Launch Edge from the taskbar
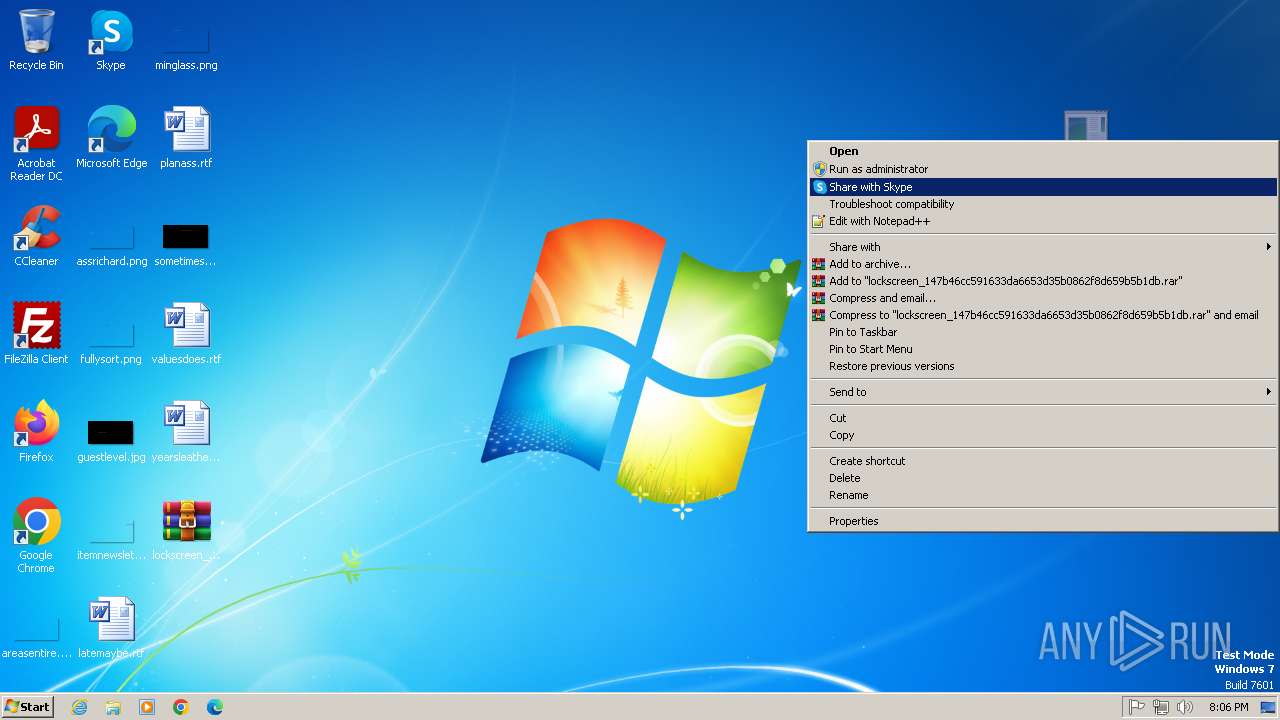This screenshot has width=1280, height=720. coord(215,707)
